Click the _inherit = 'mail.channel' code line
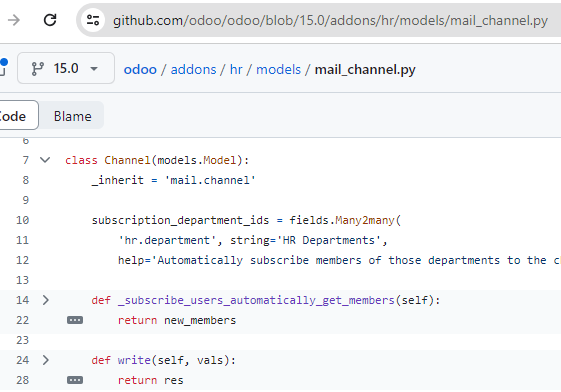The height and width of the screenshot is (392, 561). pos(174,180)
